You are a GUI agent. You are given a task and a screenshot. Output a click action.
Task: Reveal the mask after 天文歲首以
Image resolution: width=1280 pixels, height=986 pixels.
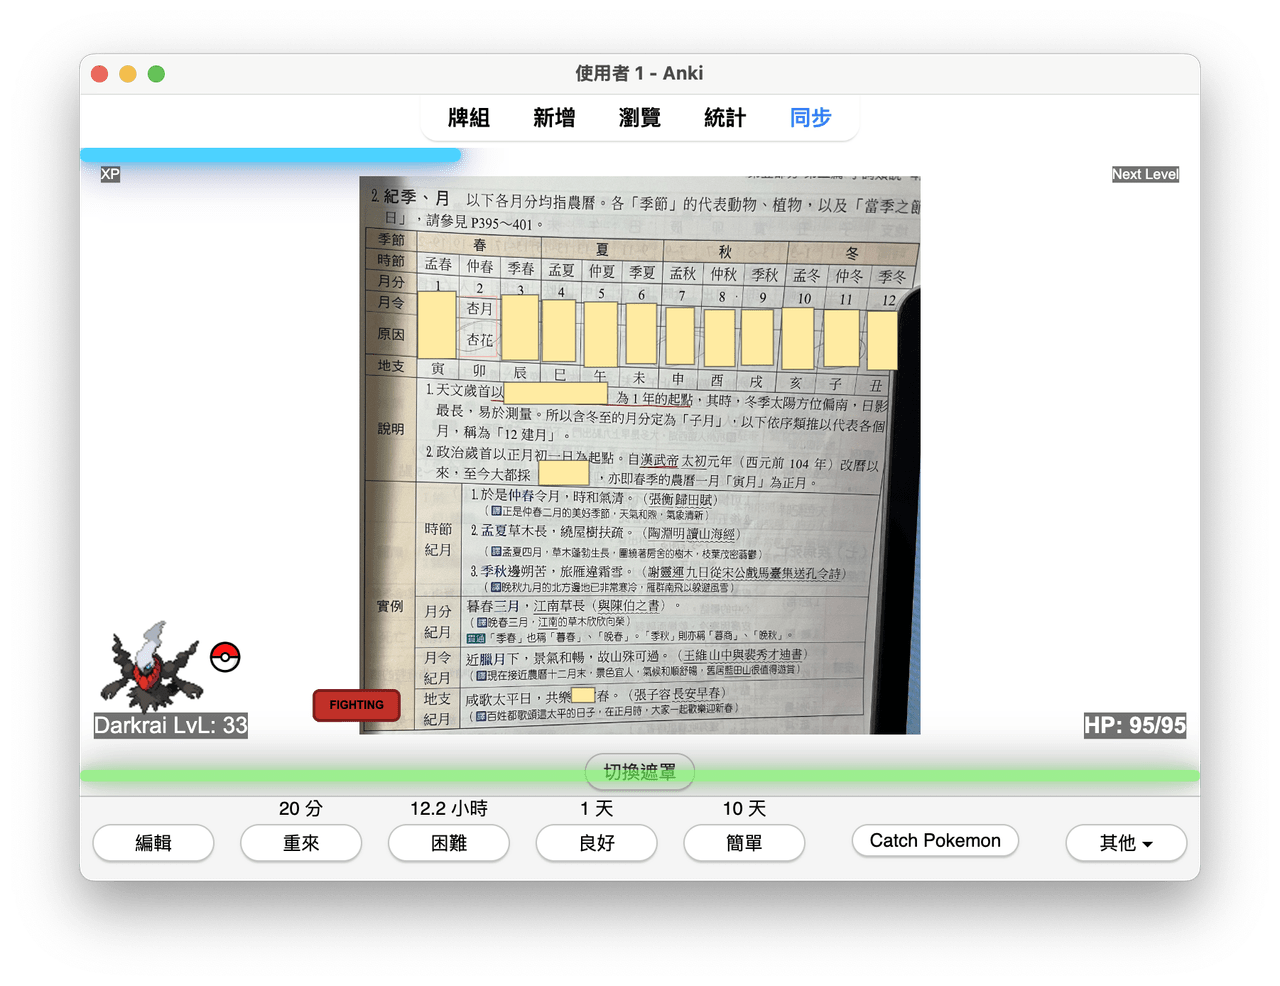tap(556, 393)
